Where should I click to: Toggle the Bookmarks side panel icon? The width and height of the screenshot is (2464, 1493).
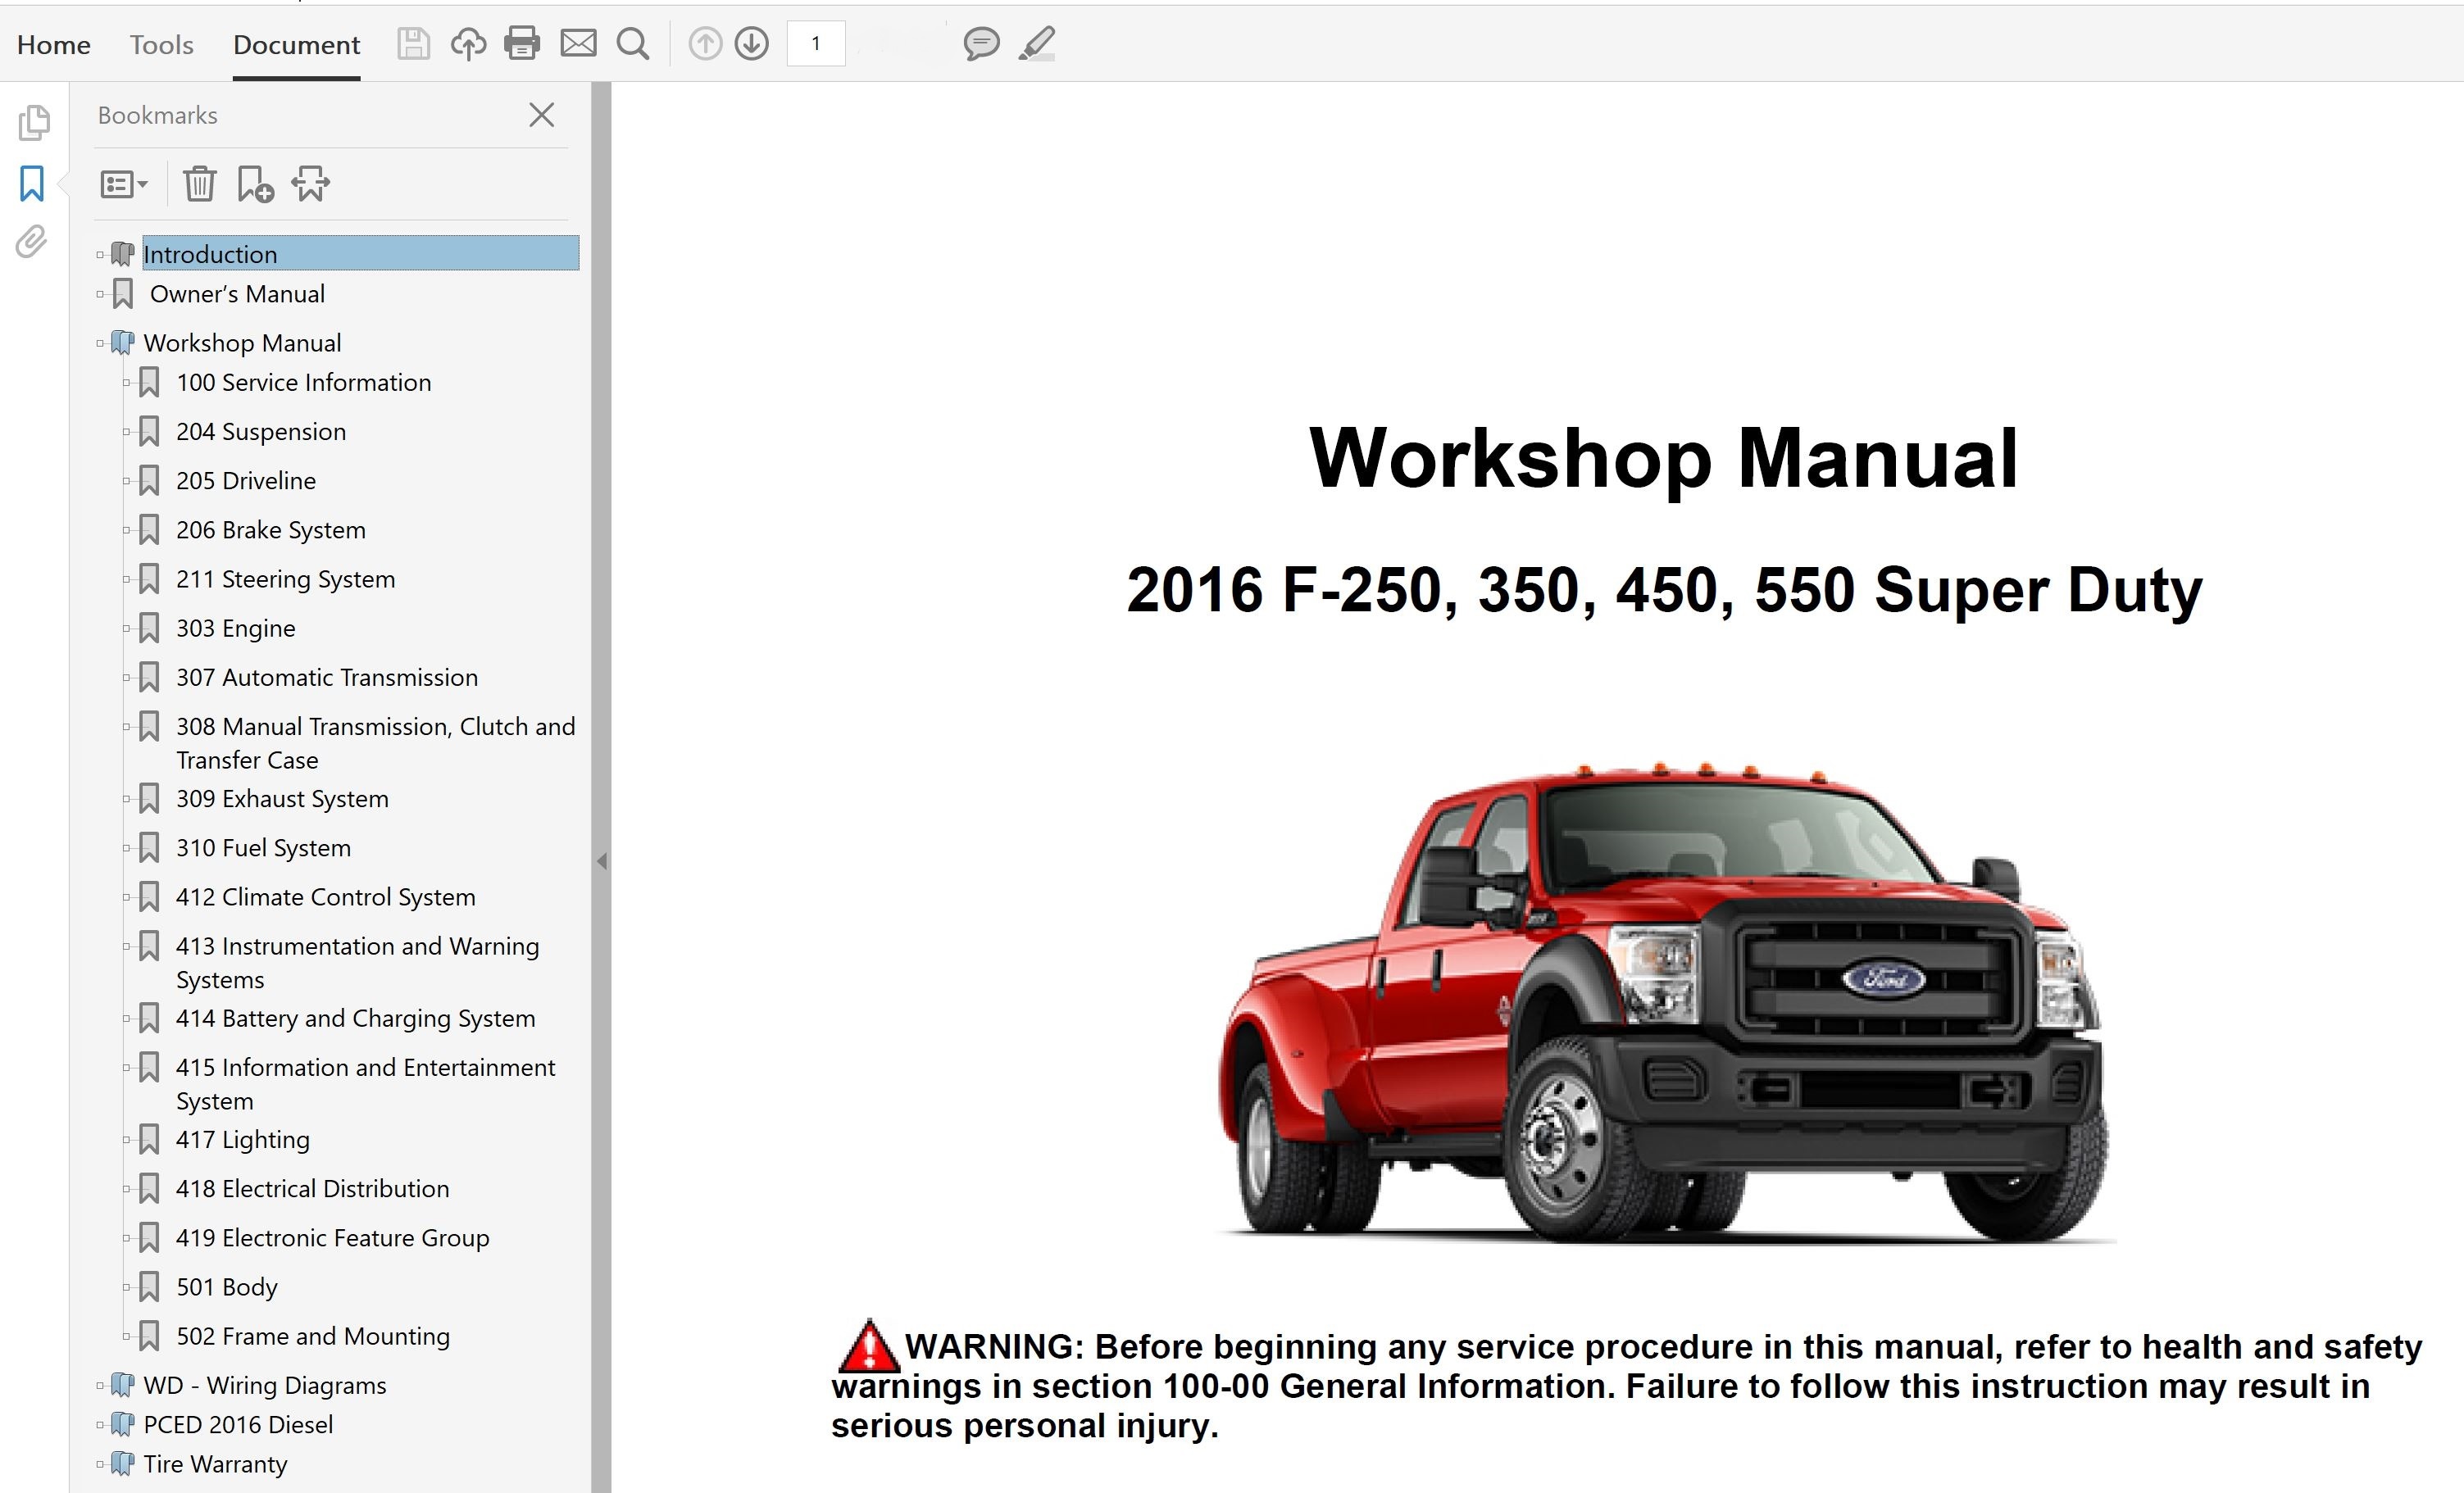click(32, 184)
